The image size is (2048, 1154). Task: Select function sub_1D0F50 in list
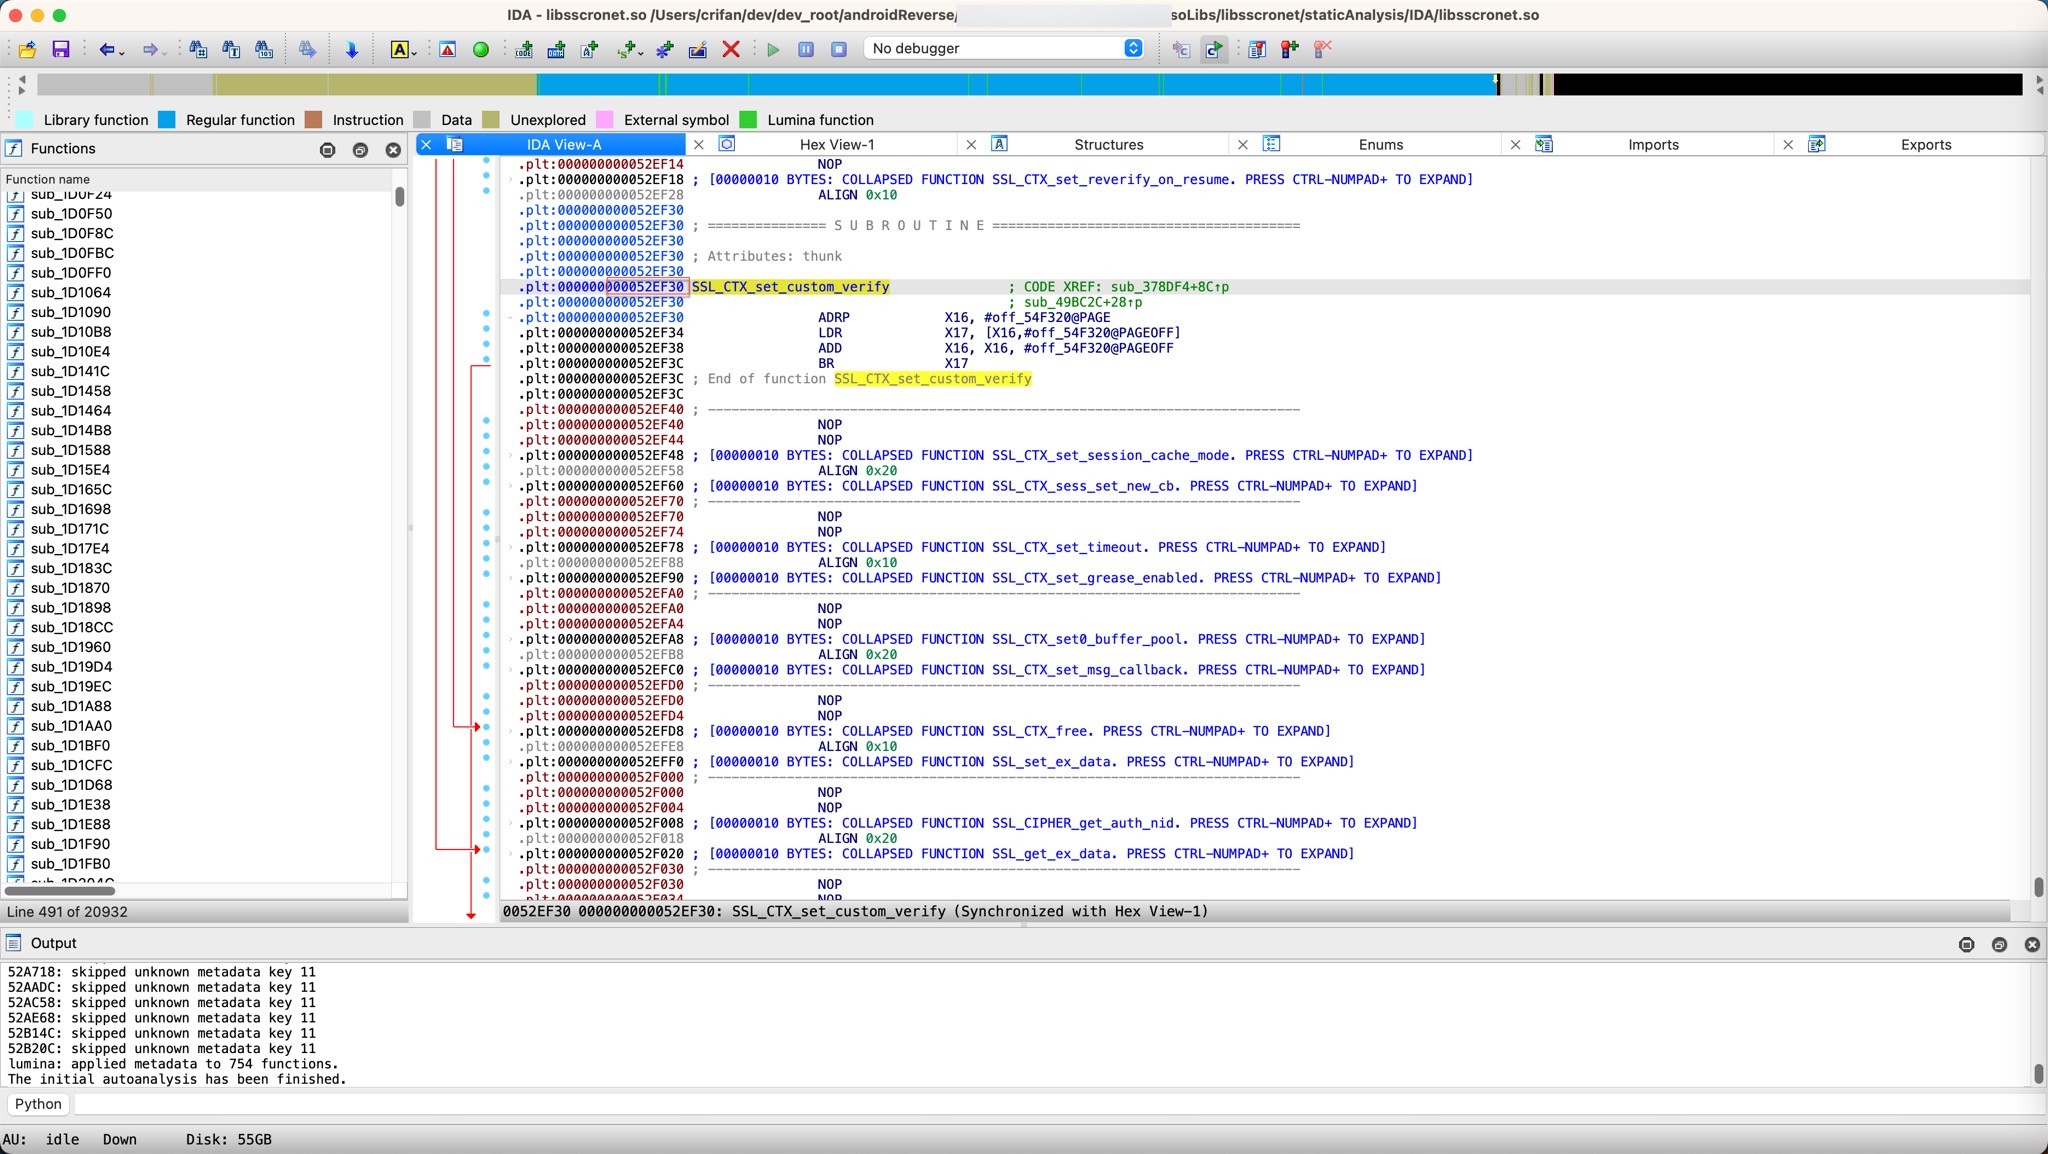pyautogui.click(x=71, y=214)
